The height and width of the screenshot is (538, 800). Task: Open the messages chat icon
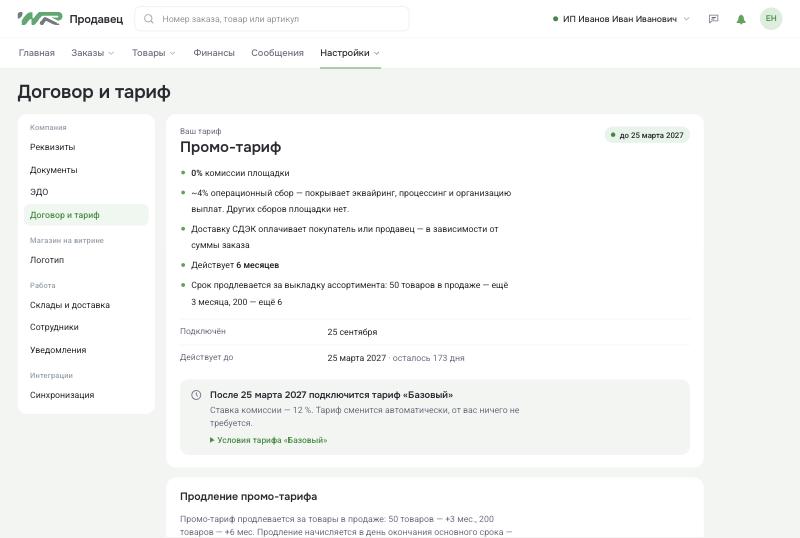coord(714,19)
